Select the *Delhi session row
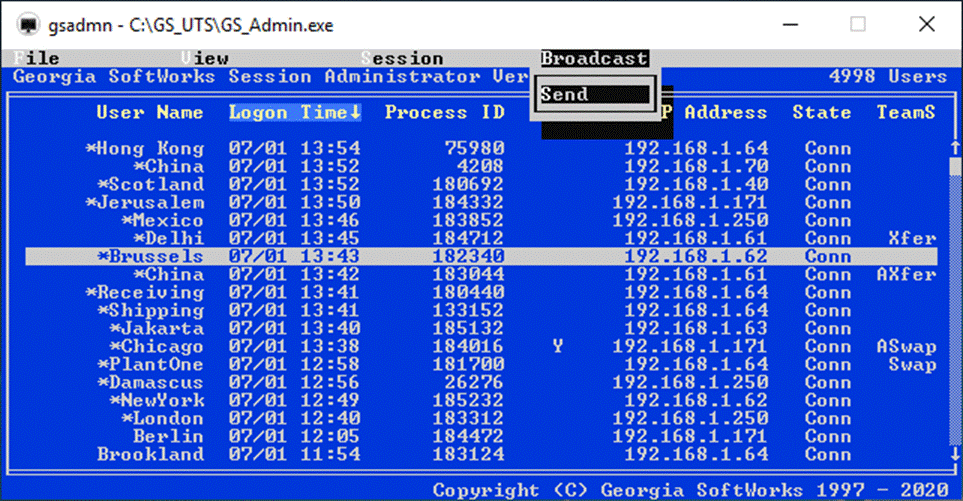This screenshot has height=501, width=963. [x=482, y=238]
